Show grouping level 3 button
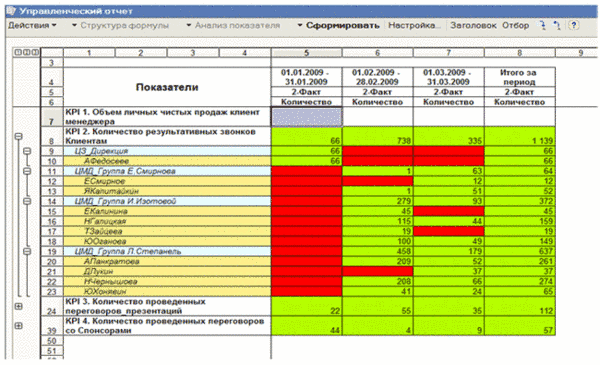 pyautogui.click(x=35, y=52)
